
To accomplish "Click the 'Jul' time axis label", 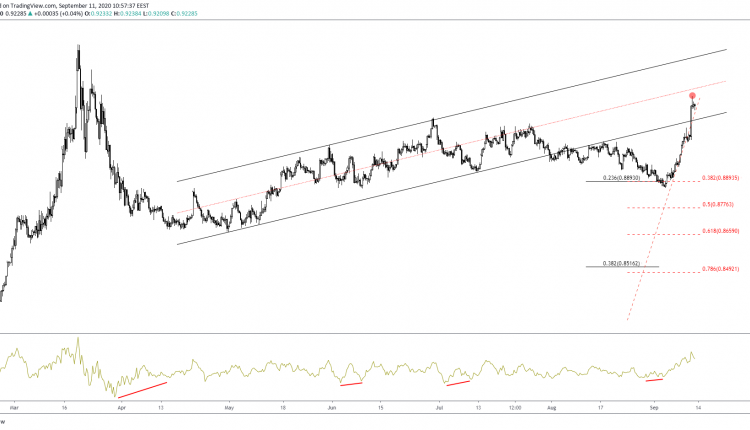I will (x=439, y=408).
